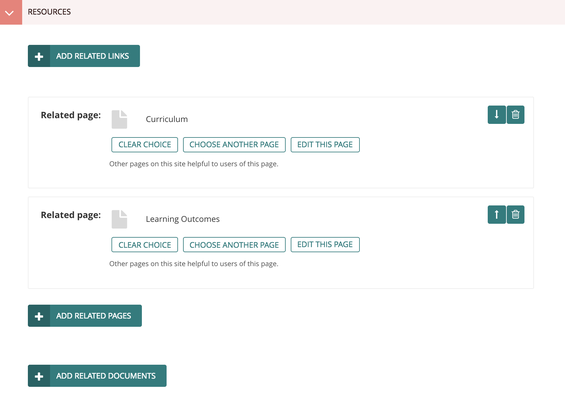The height and width of the screenshot is (402, 565).
Task: Delete the Learning Outcomes related page
Action: click(516, 215)
